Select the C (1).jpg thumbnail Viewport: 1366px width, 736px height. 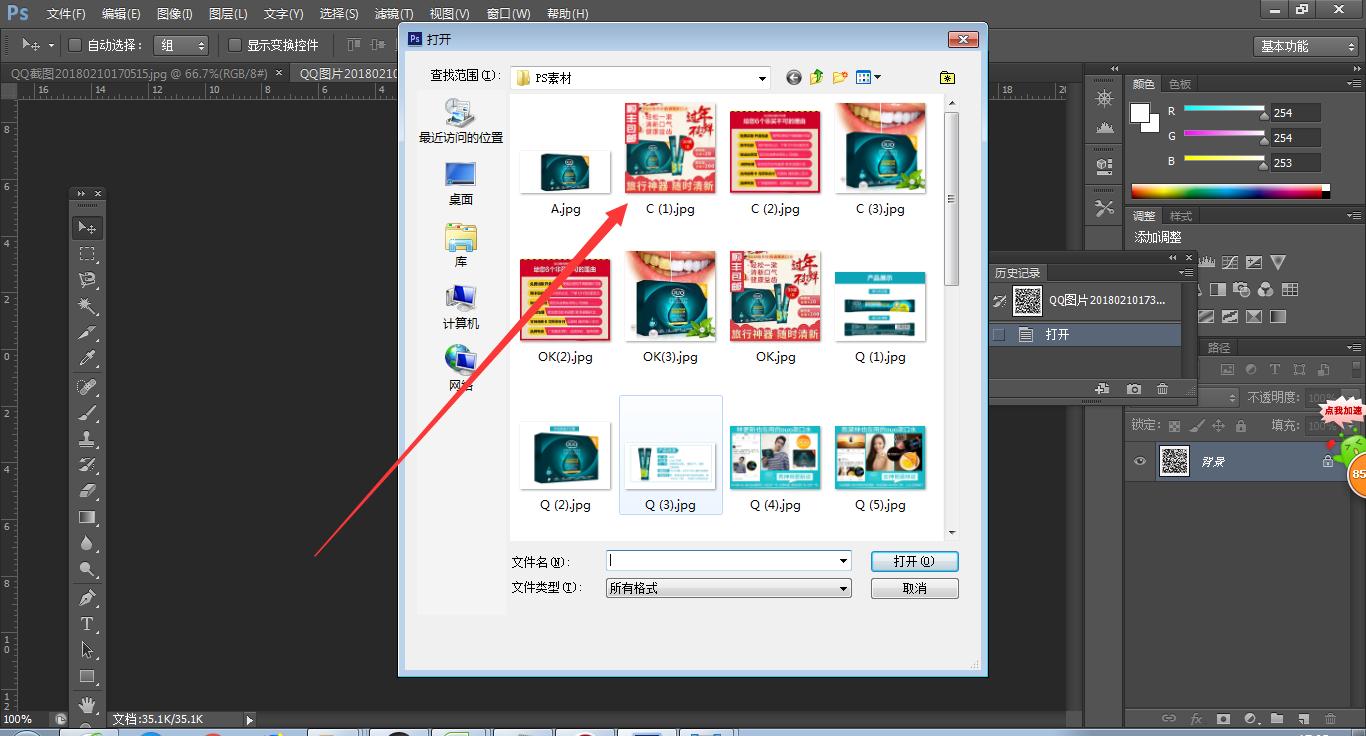669,147
